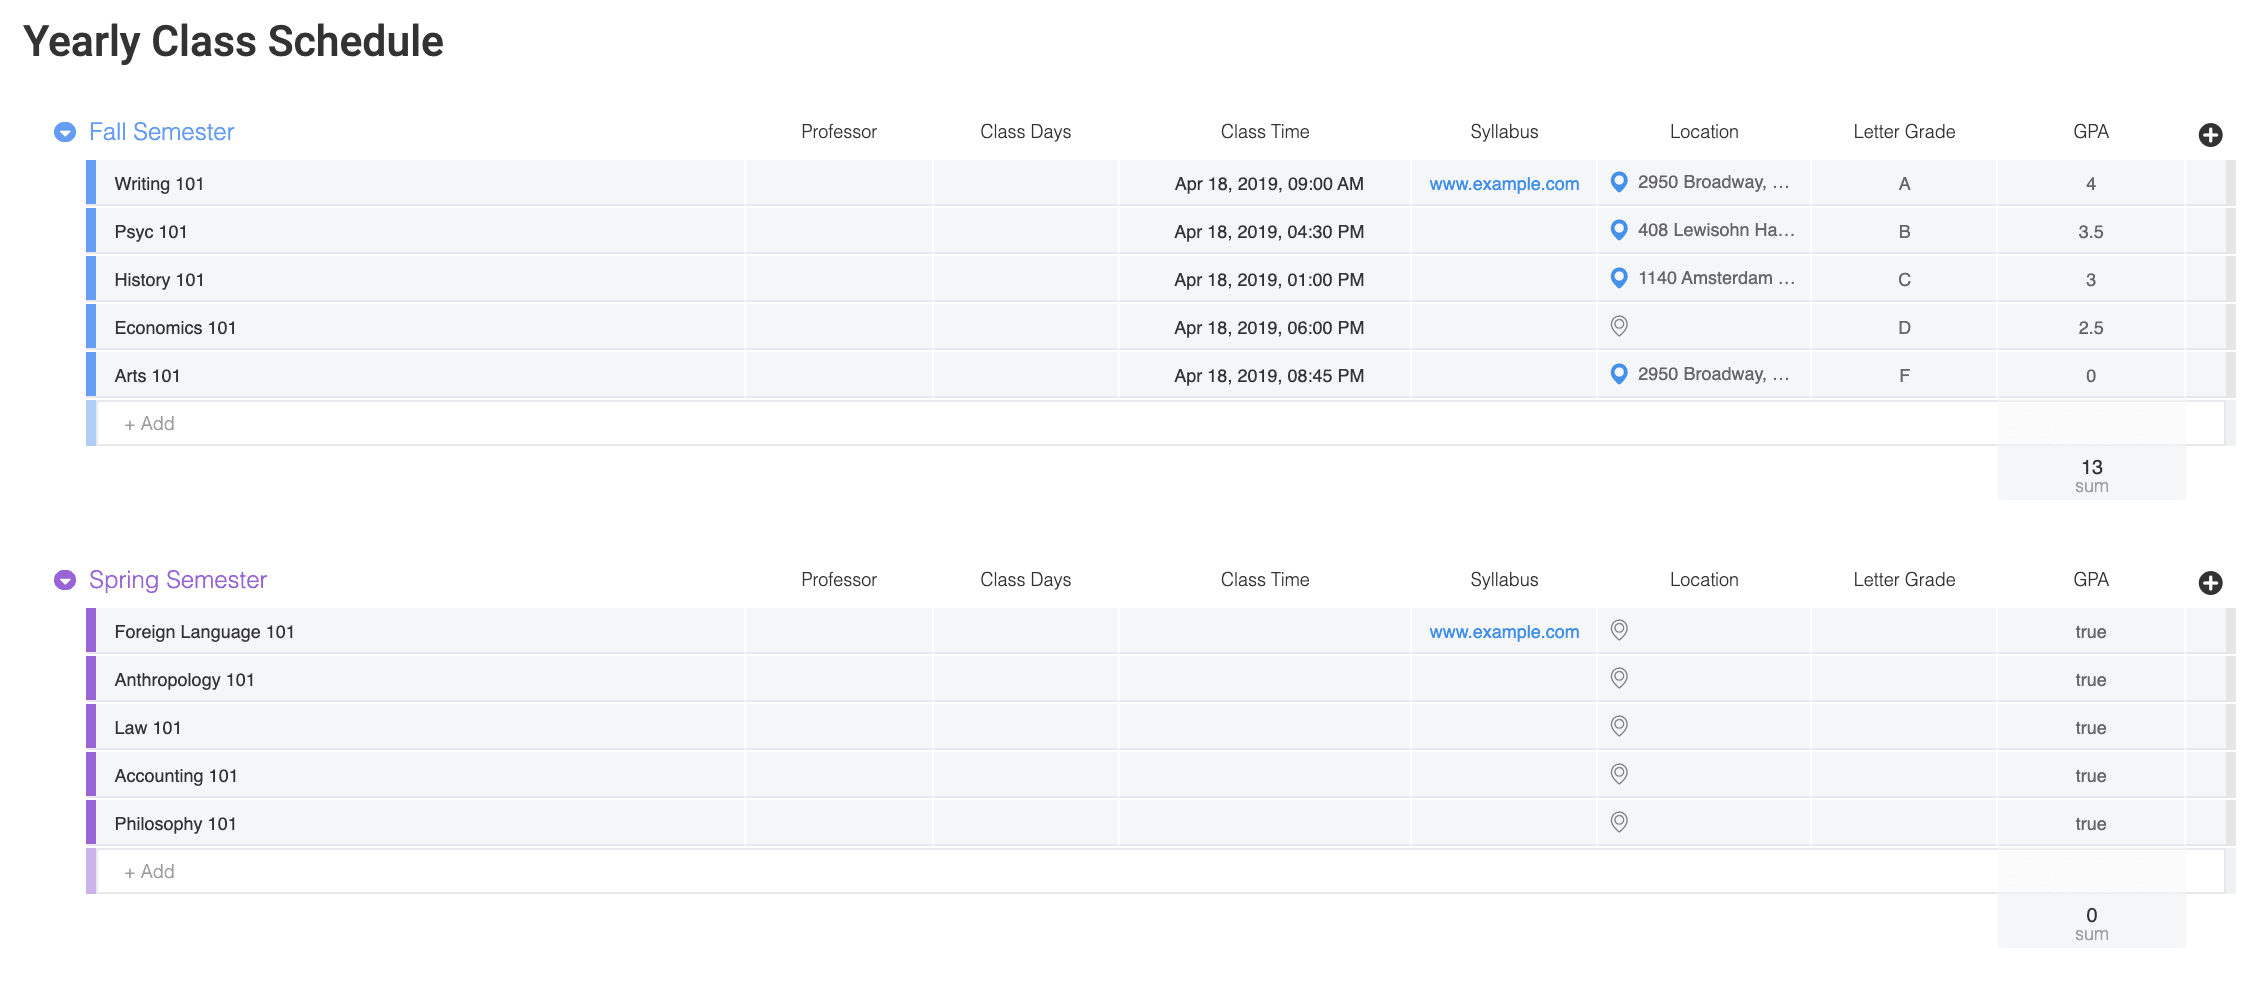Screen dimensions: 2268x986
Task: Click Arts 101 class time 08:45 PM
Action: 1269,376
